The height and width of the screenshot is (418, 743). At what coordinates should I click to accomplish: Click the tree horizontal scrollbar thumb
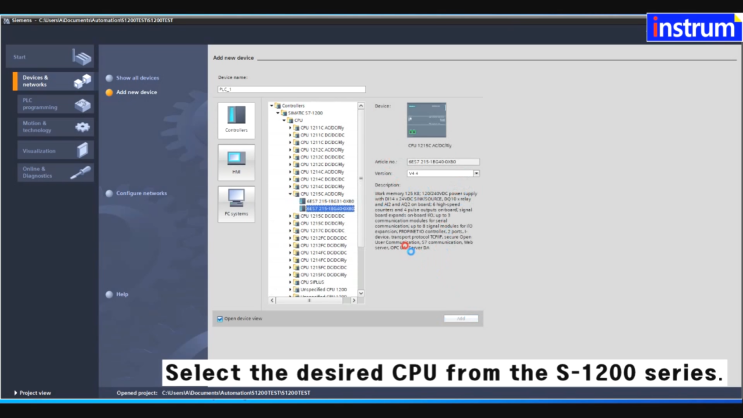click(x=309, y=300)
